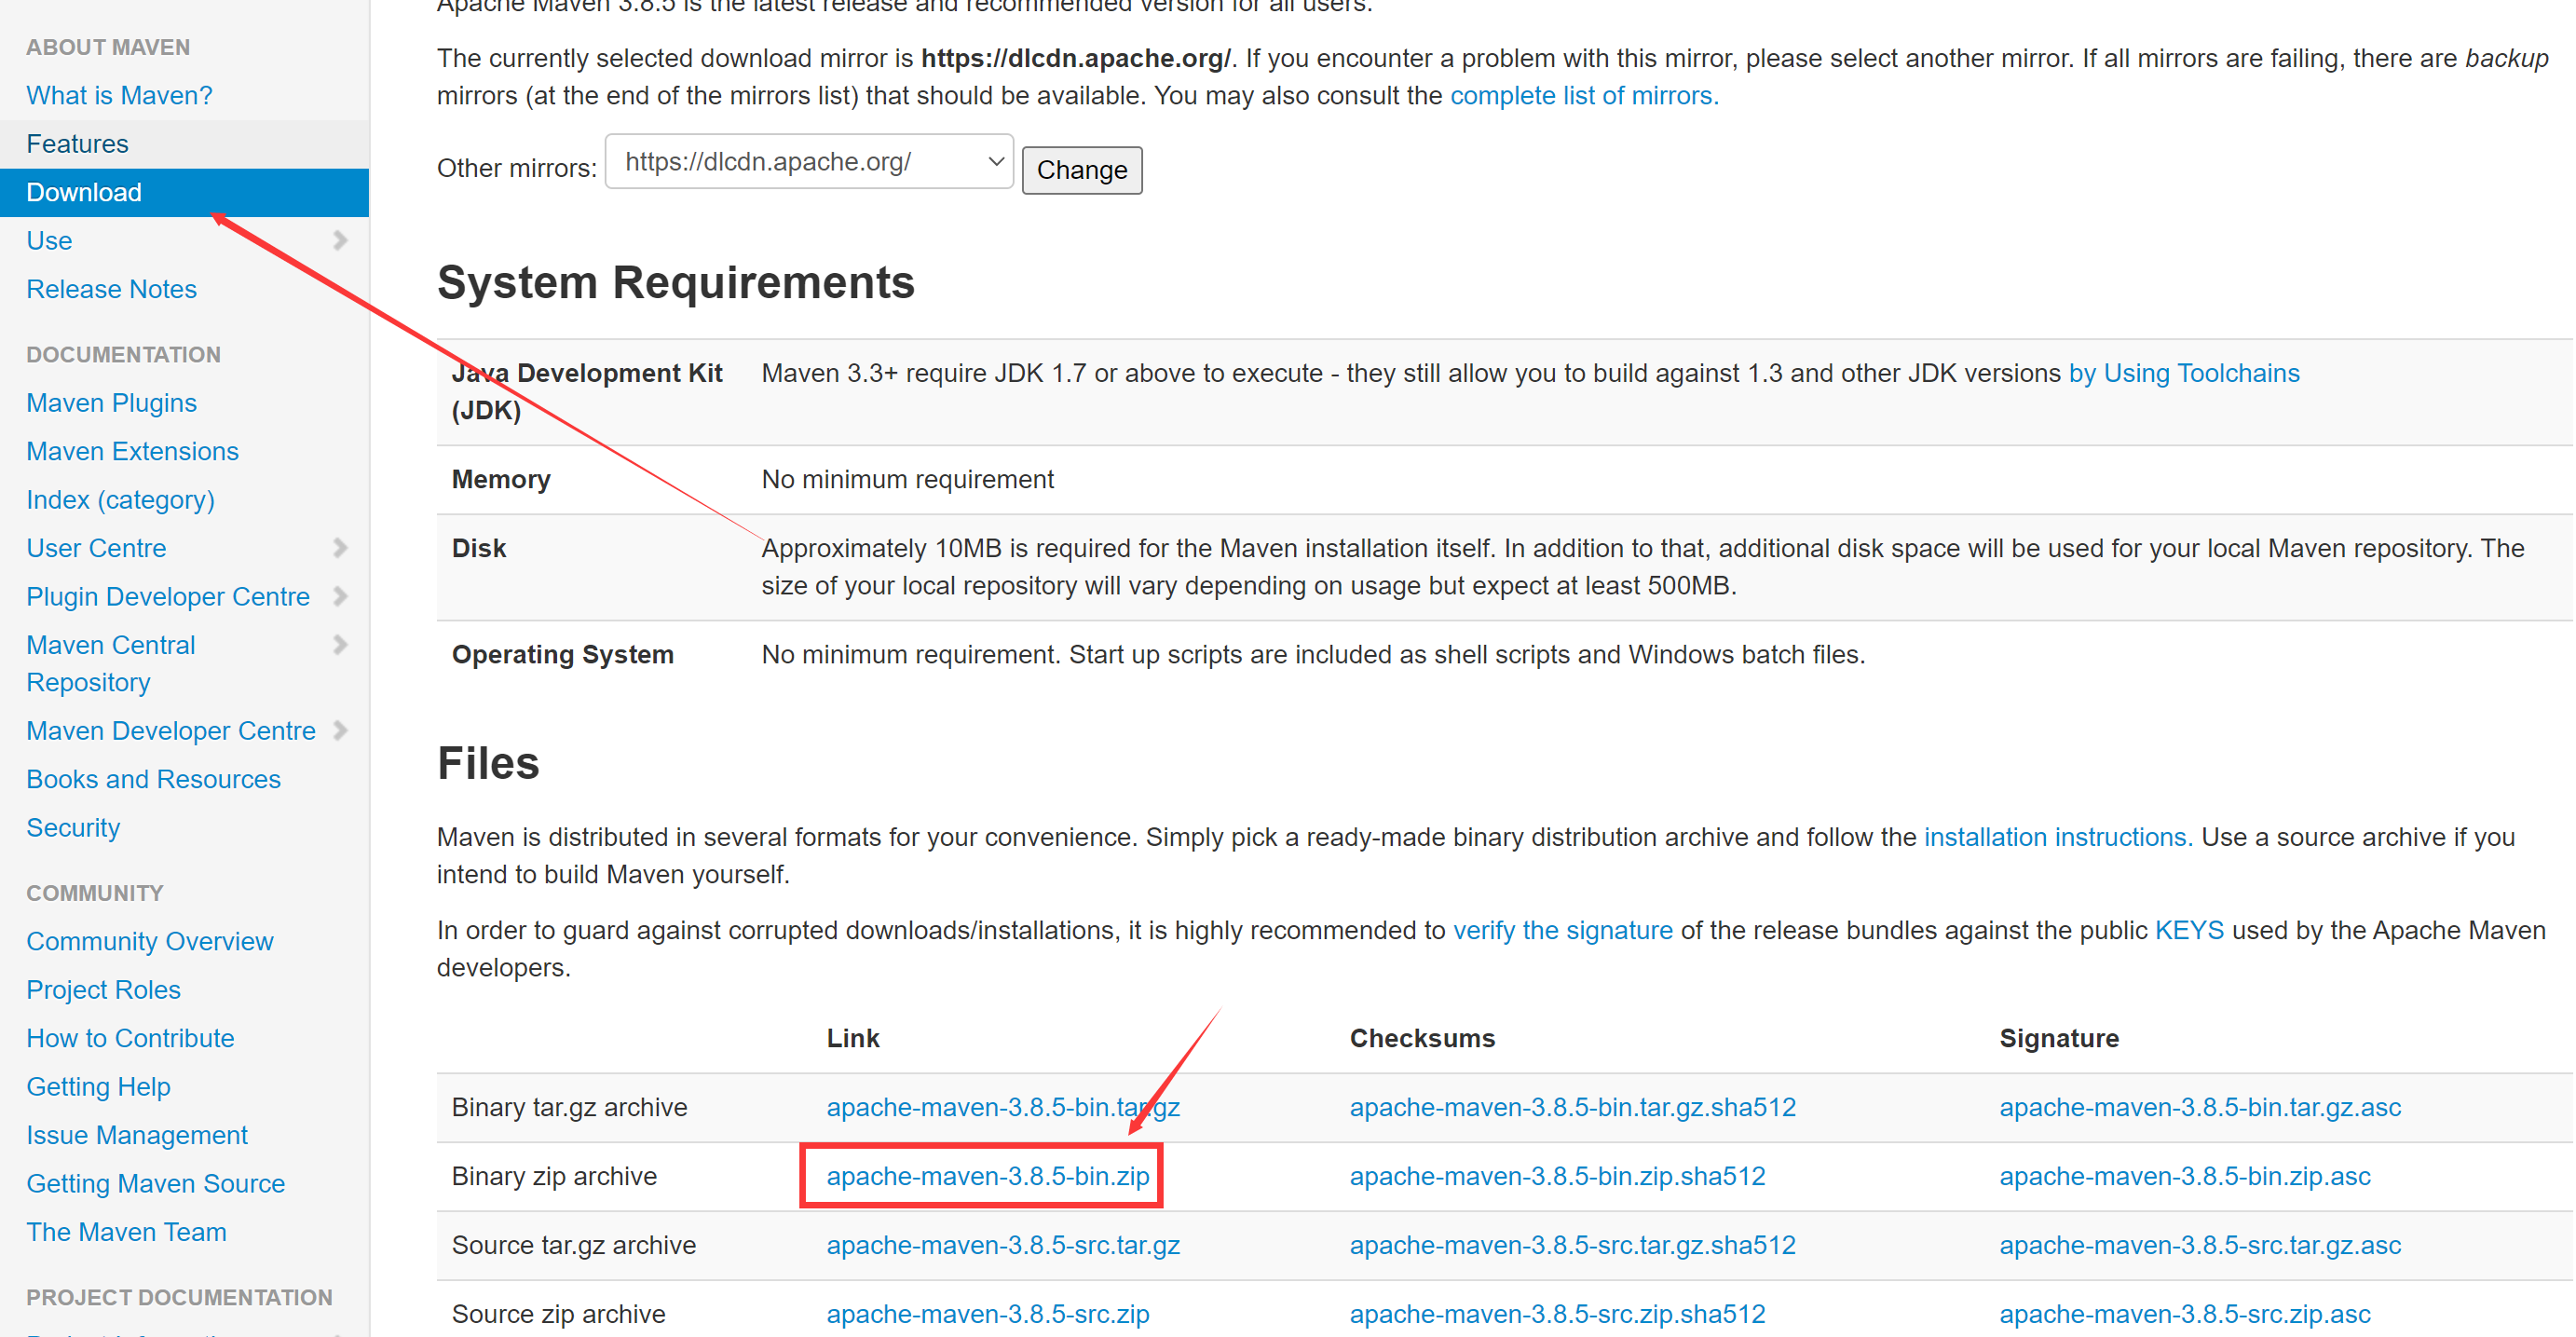Visit by Using Toolchains link
The width and height of the screenshot is (2576, 1337).
click(x=2183, y=373)
